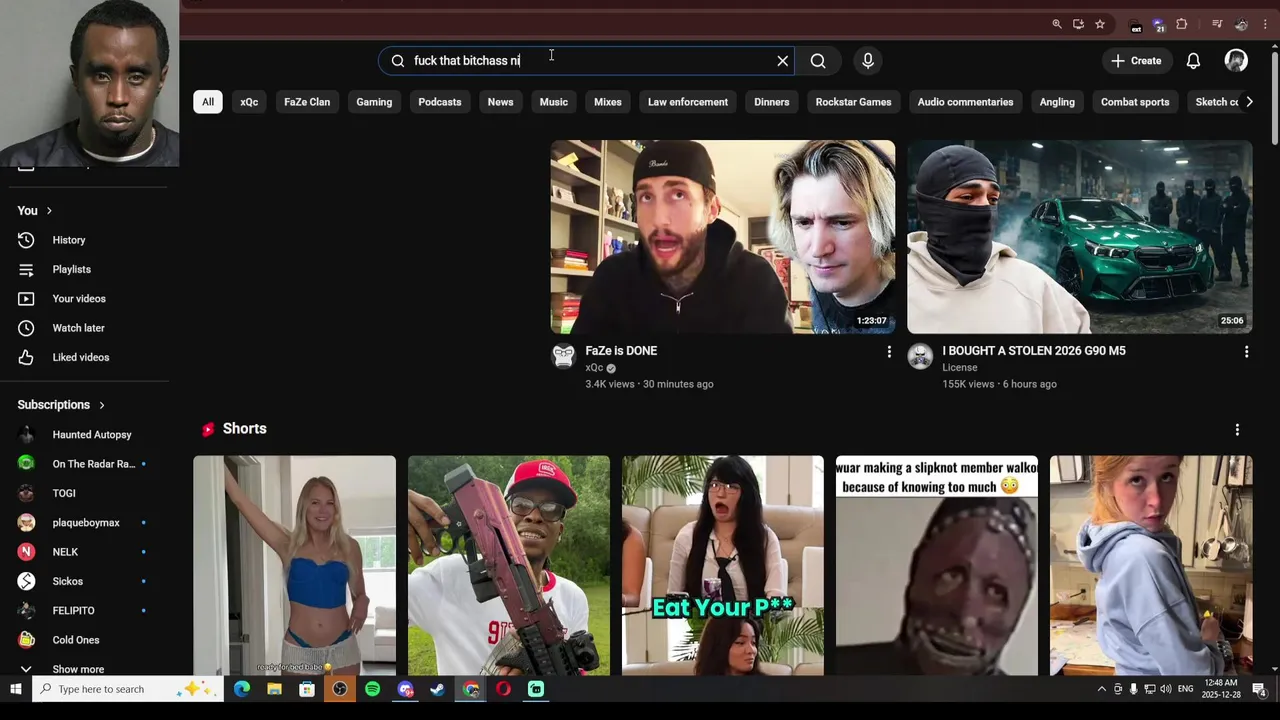Select the xQc filter chip
Screen dimensions: 1280x720
click(249, 102)
